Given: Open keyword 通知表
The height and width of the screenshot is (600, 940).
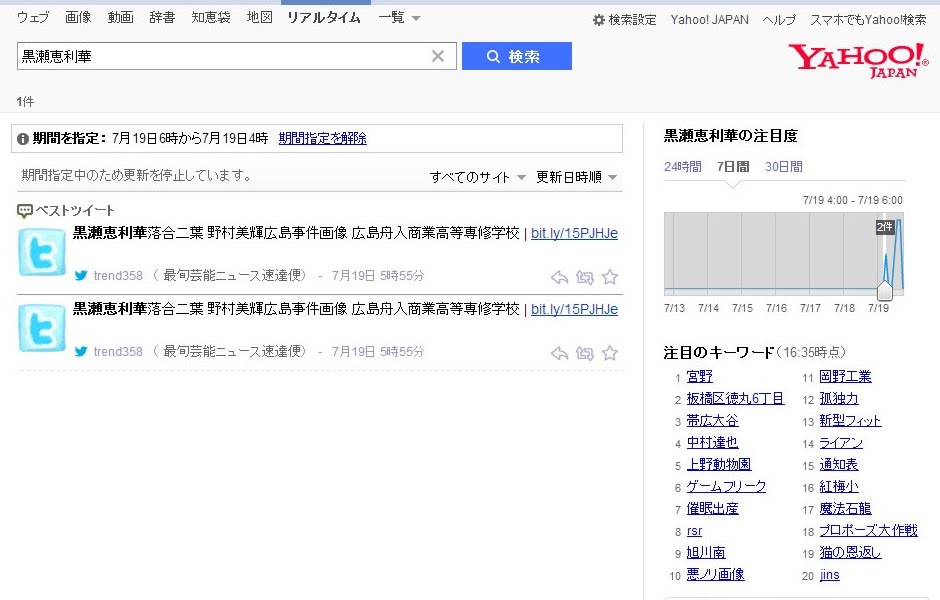Looking at the screenshot, I should [x=839, y=465].
